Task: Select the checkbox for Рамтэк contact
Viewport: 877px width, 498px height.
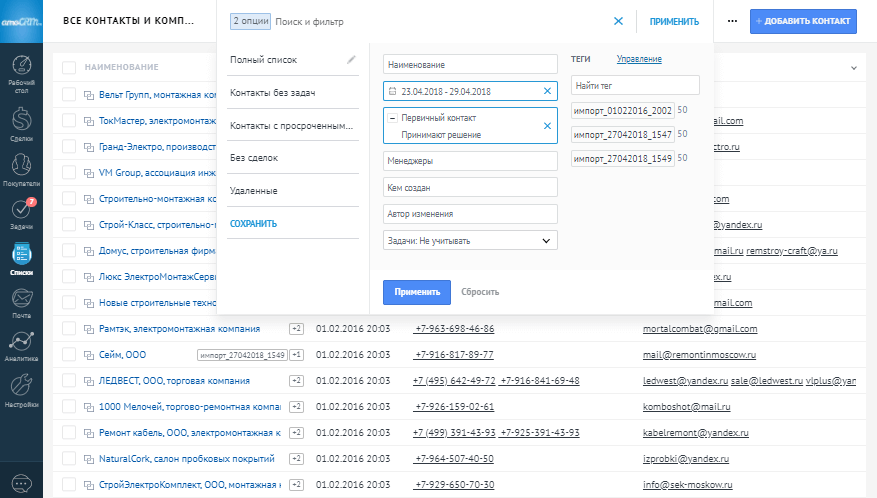Action: (69, 328)
